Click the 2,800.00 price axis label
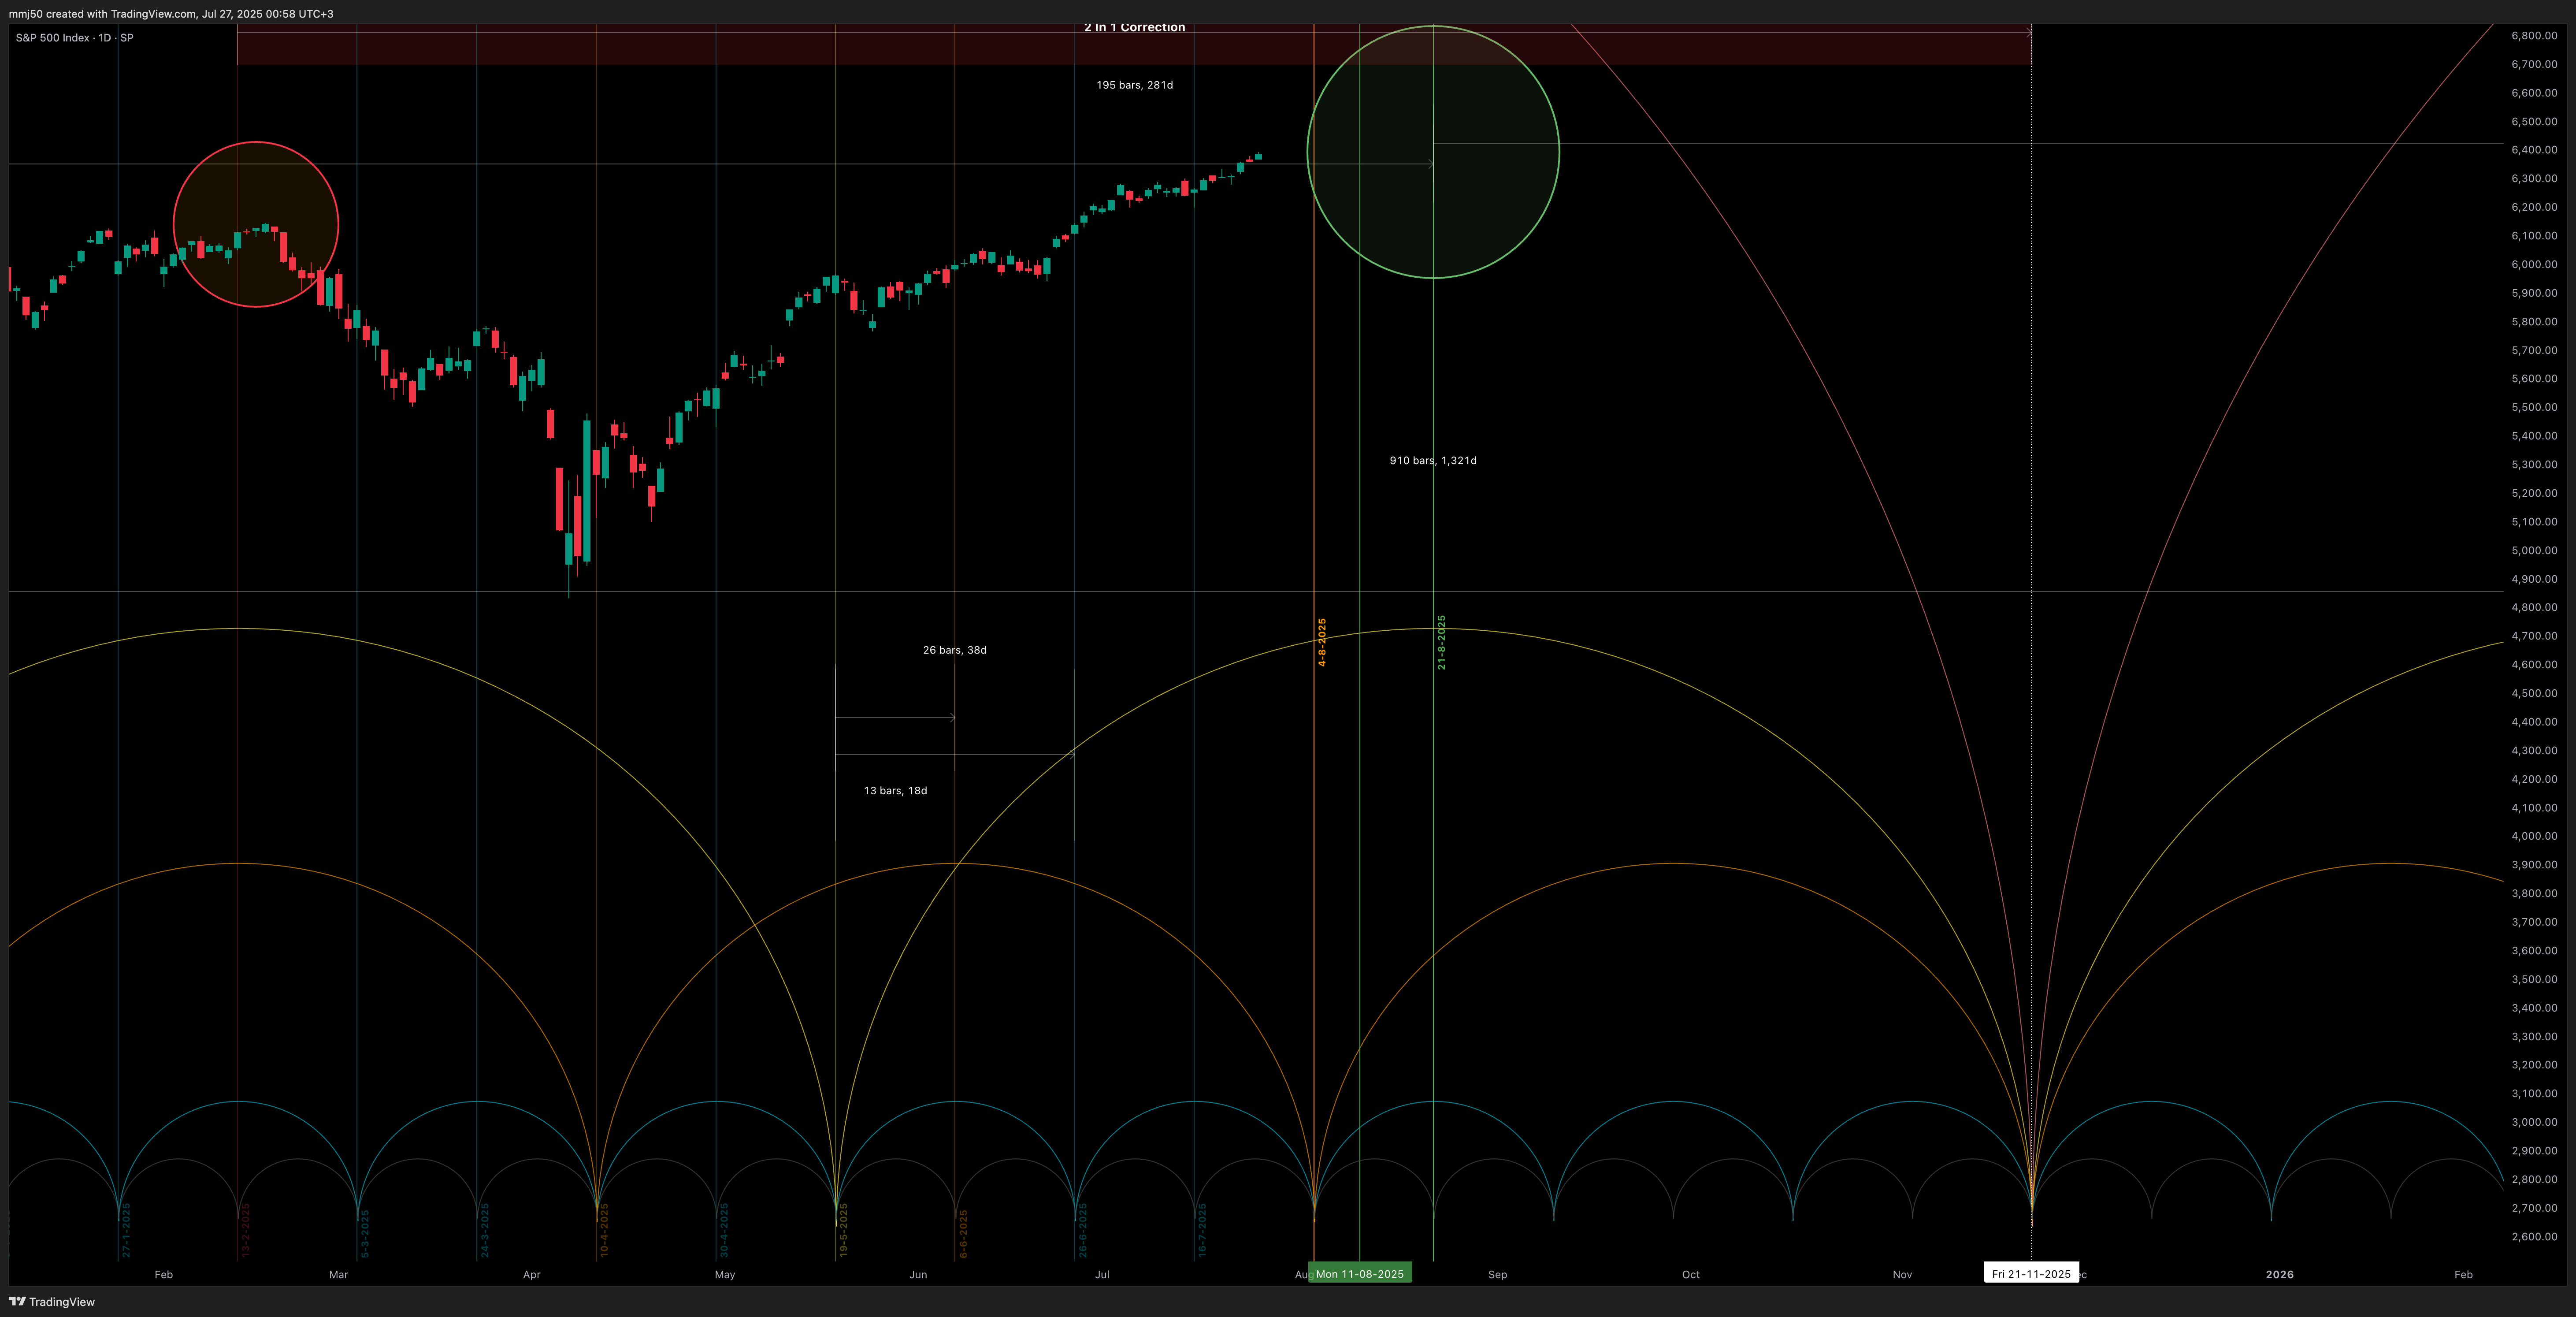 tap(2534, 1180)
